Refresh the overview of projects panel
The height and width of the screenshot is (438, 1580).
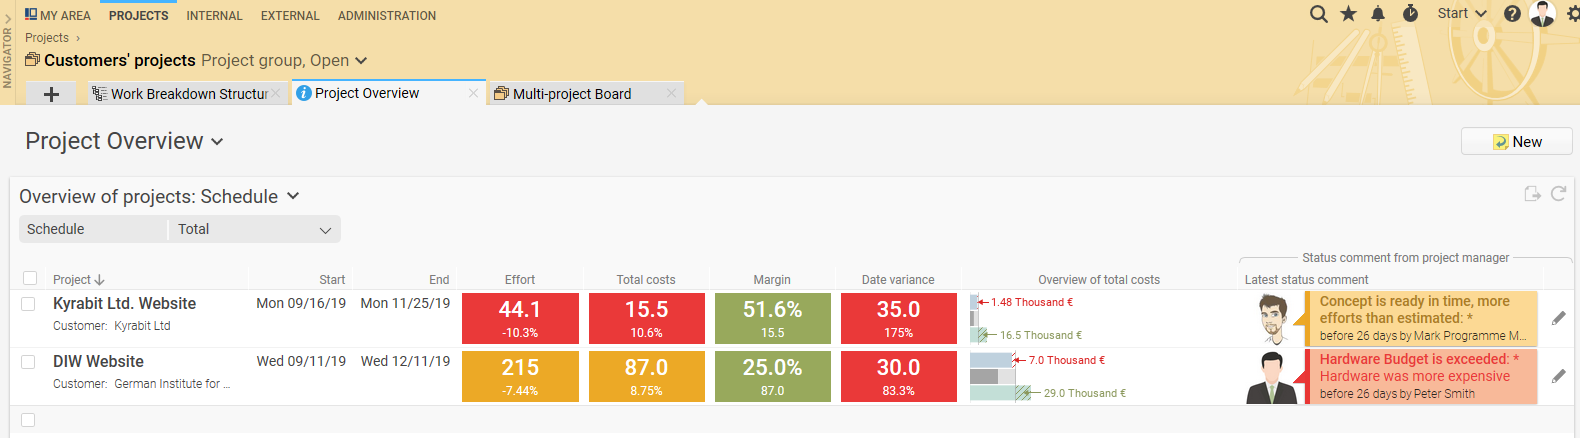pos(1558,194)
